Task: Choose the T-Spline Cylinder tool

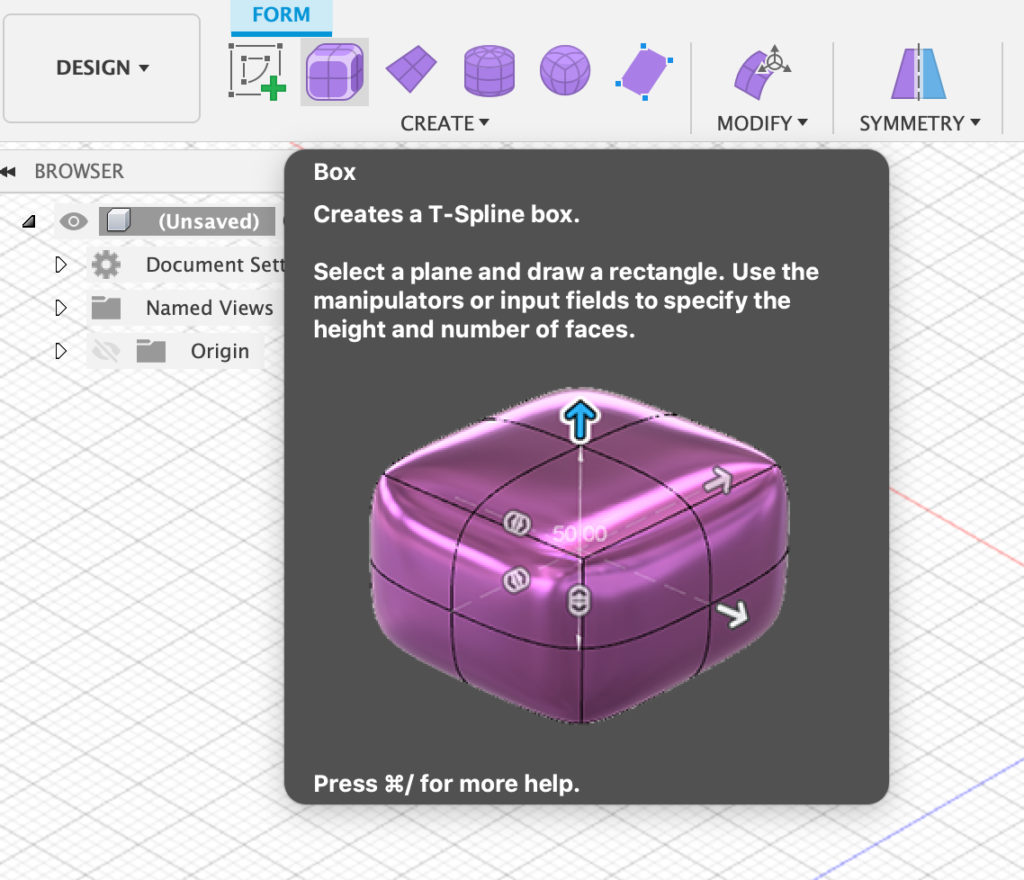Action: pos(489,71)
